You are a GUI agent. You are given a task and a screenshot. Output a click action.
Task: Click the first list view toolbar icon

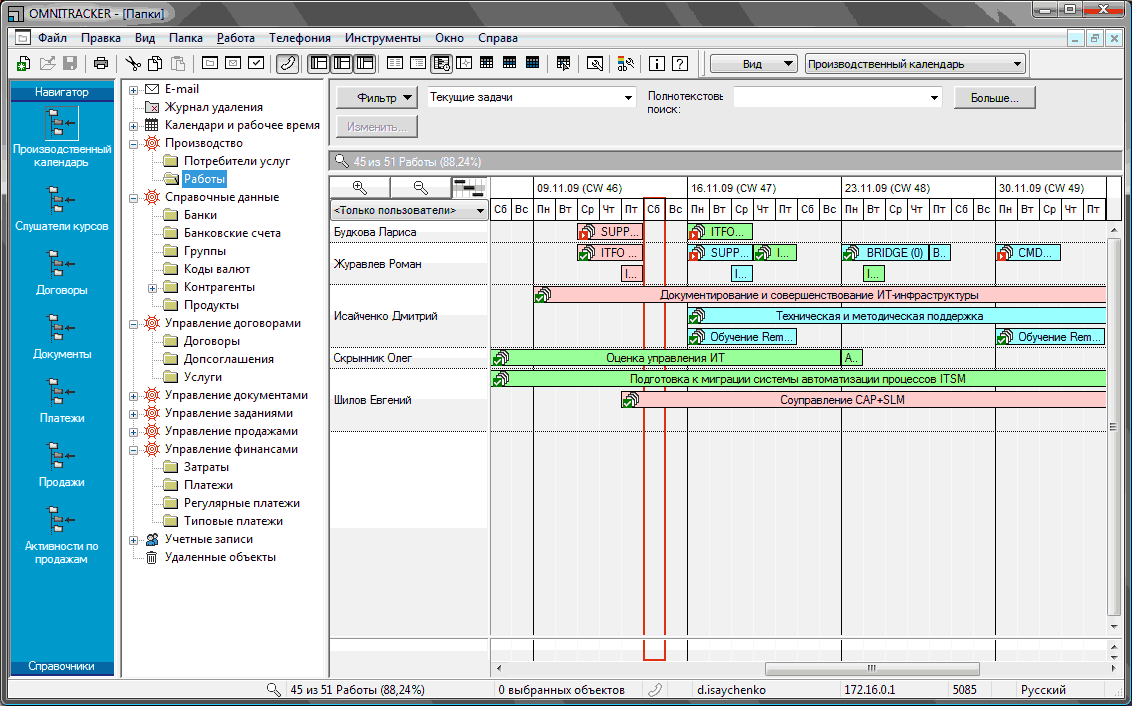(395, 64)
